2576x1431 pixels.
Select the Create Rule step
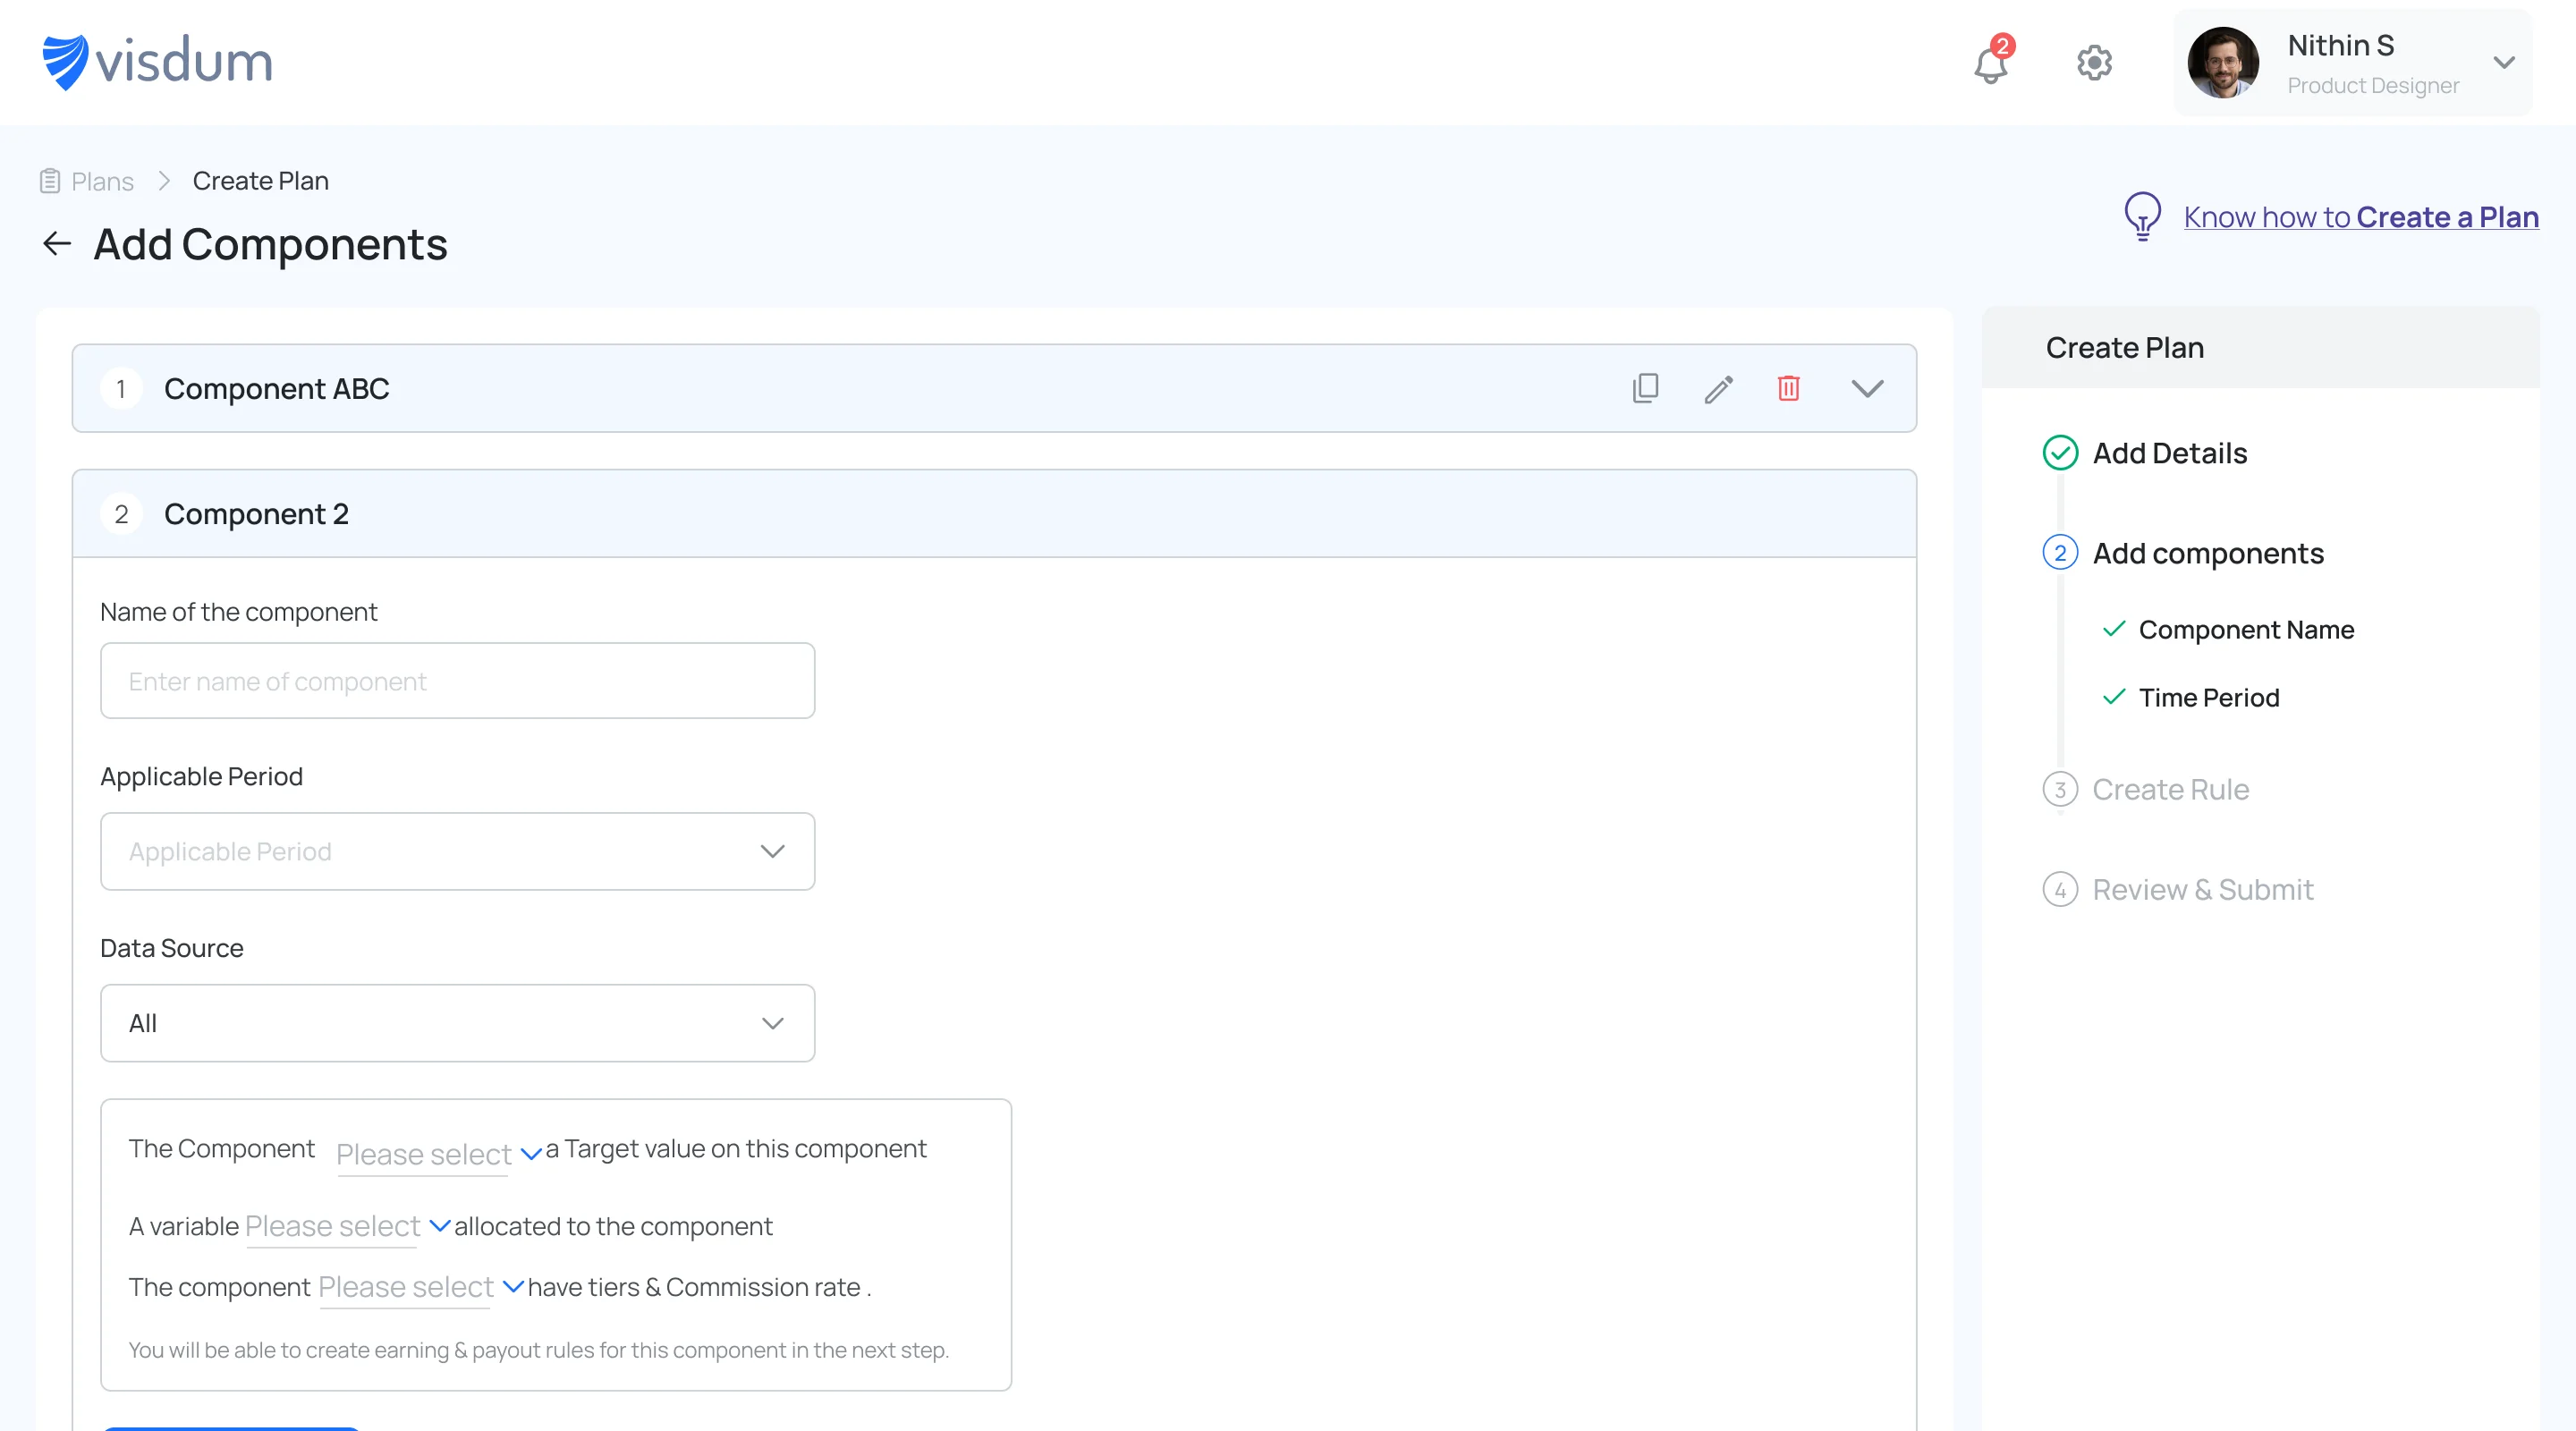pos(2170,789)
